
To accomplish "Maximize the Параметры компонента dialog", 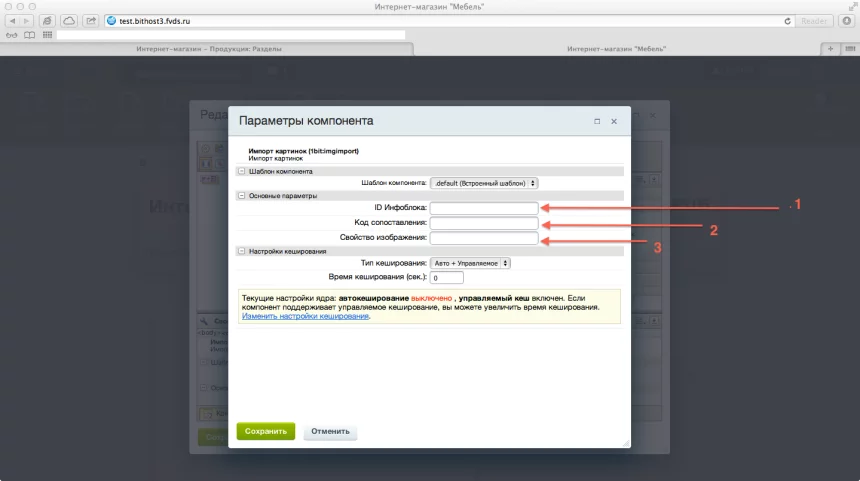I will tap(597, 121).
